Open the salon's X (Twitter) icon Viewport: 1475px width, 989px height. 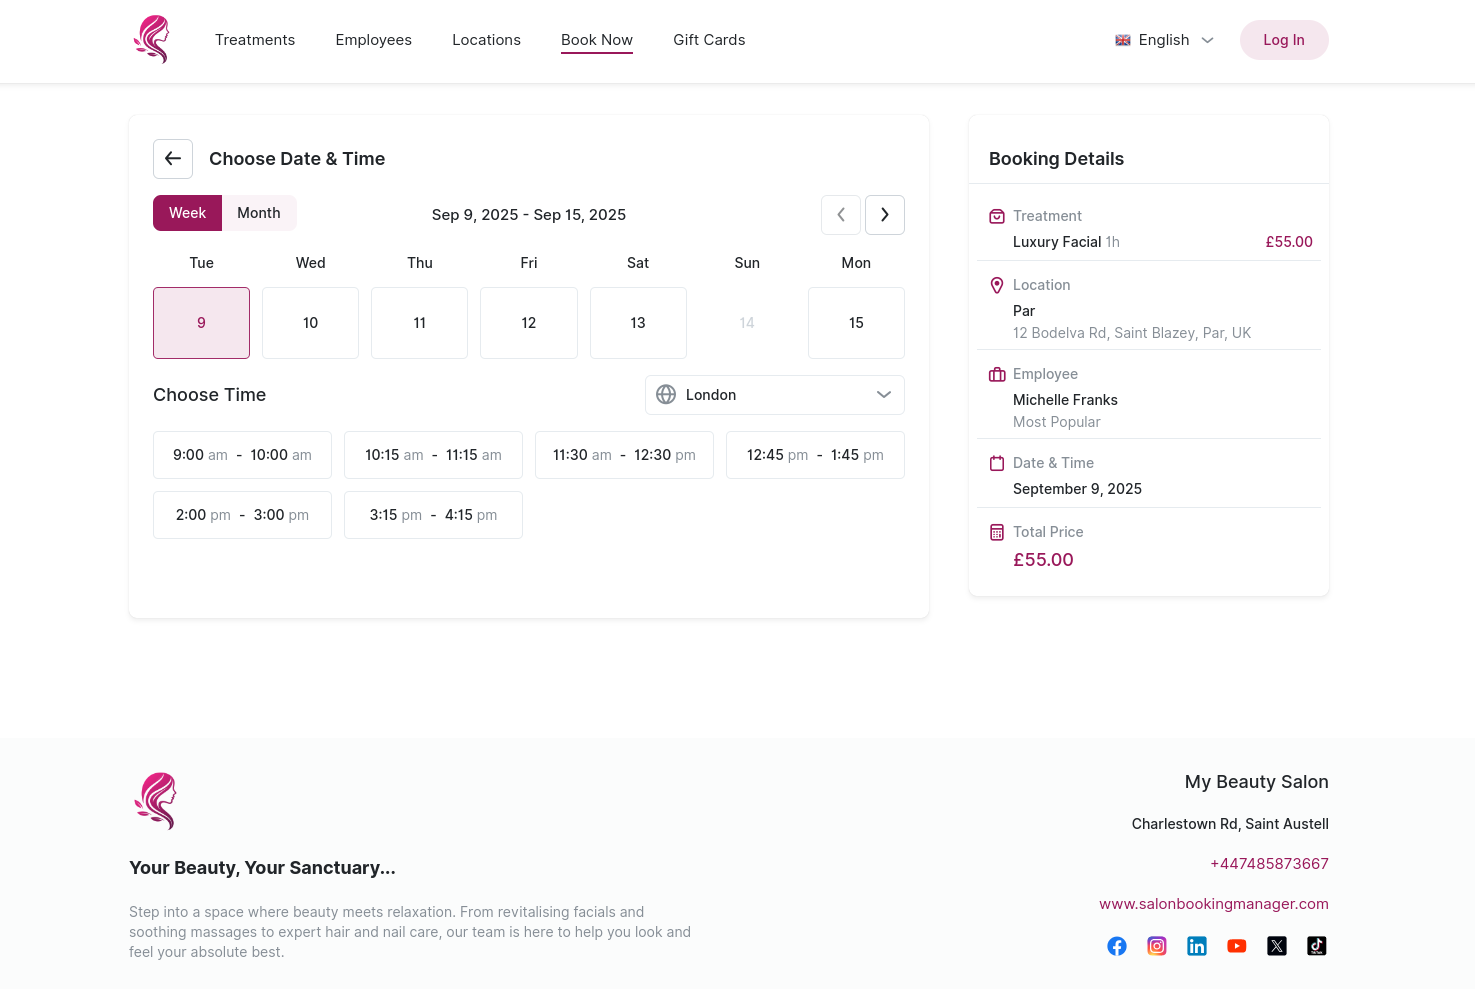[x=1277, y=946]
